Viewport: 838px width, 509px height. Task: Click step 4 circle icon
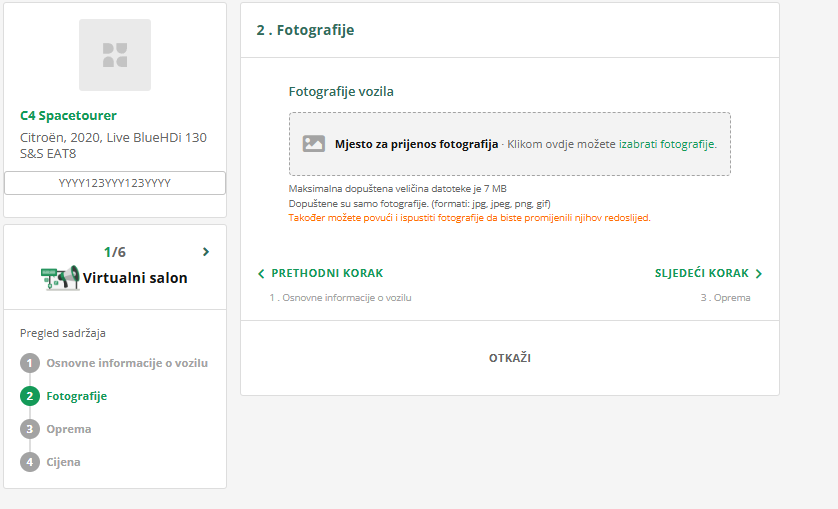pyautogui.click(x=30, y=462)
